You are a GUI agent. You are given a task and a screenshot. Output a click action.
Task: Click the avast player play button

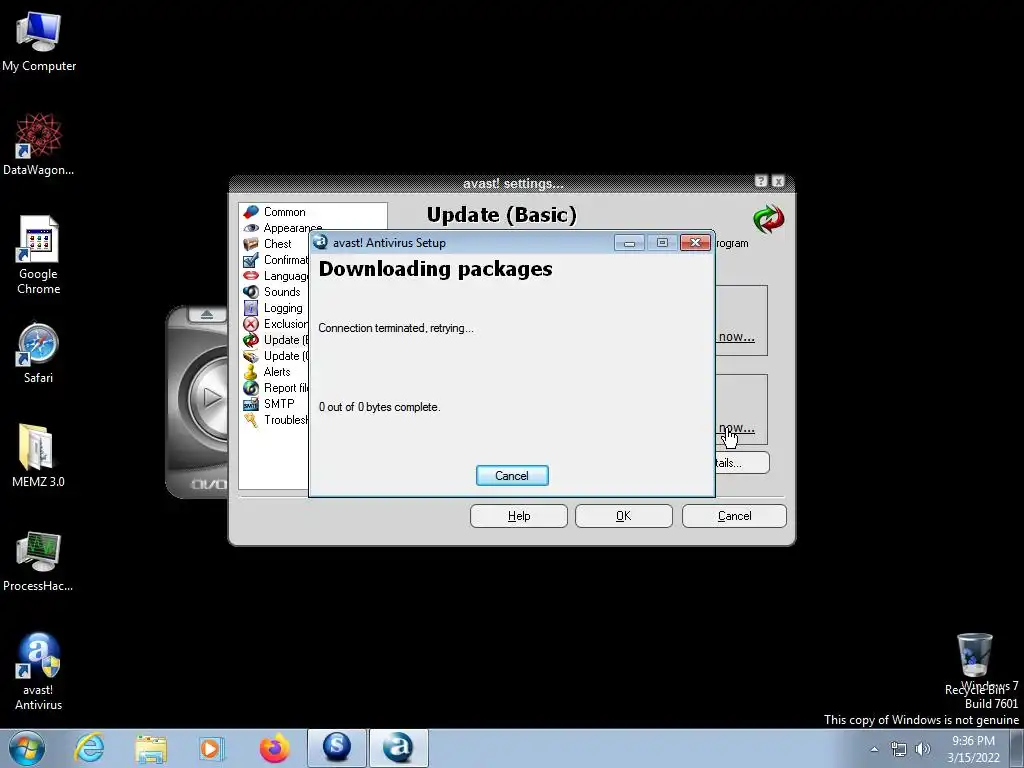[209, 397]
